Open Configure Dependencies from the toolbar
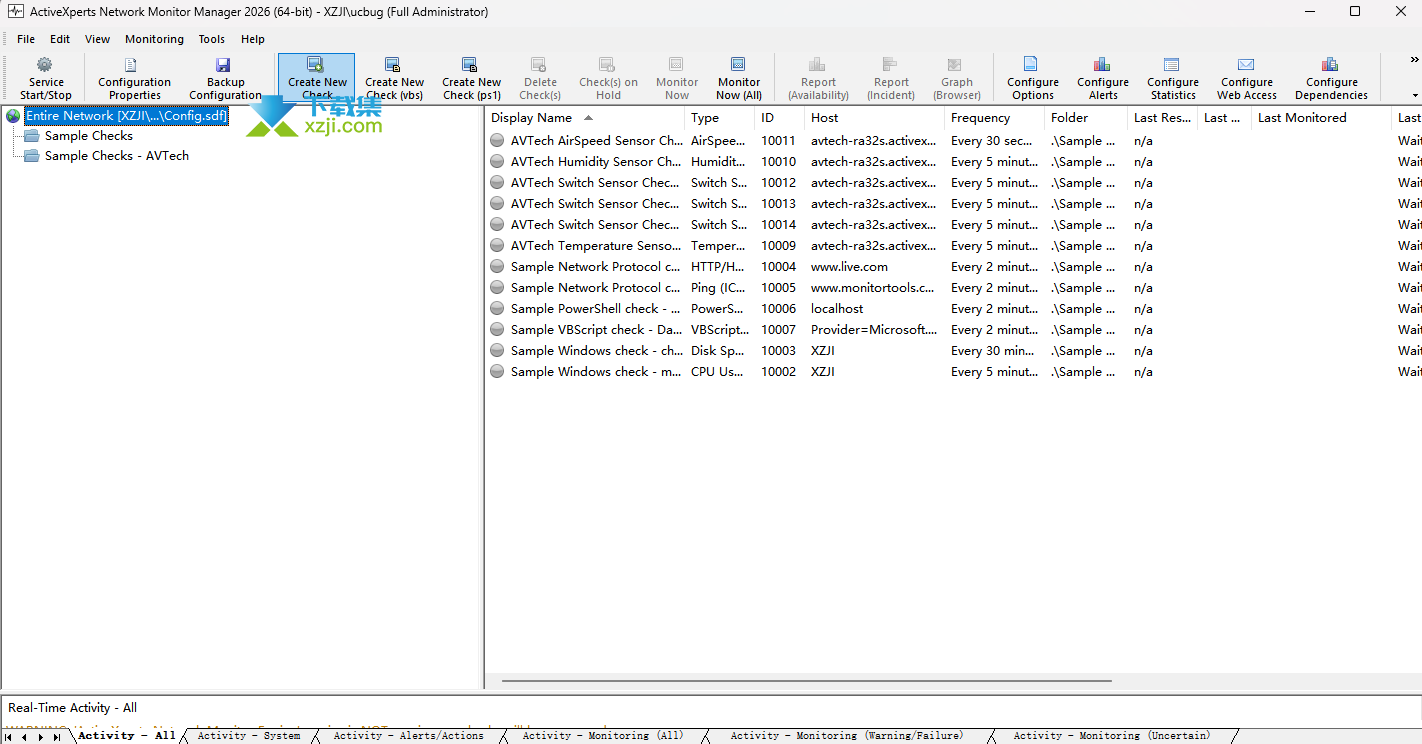 [1331, 78]
